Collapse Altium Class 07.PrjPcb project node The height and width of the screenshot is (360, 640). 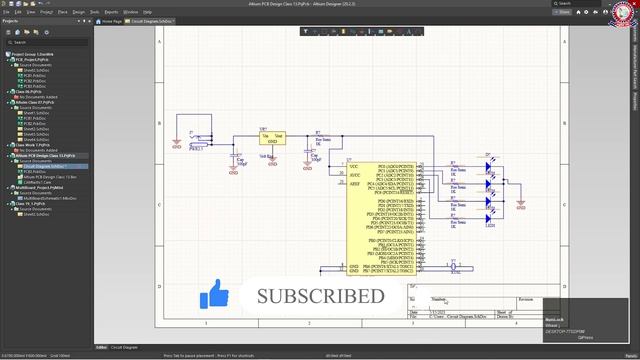(8, 102)
